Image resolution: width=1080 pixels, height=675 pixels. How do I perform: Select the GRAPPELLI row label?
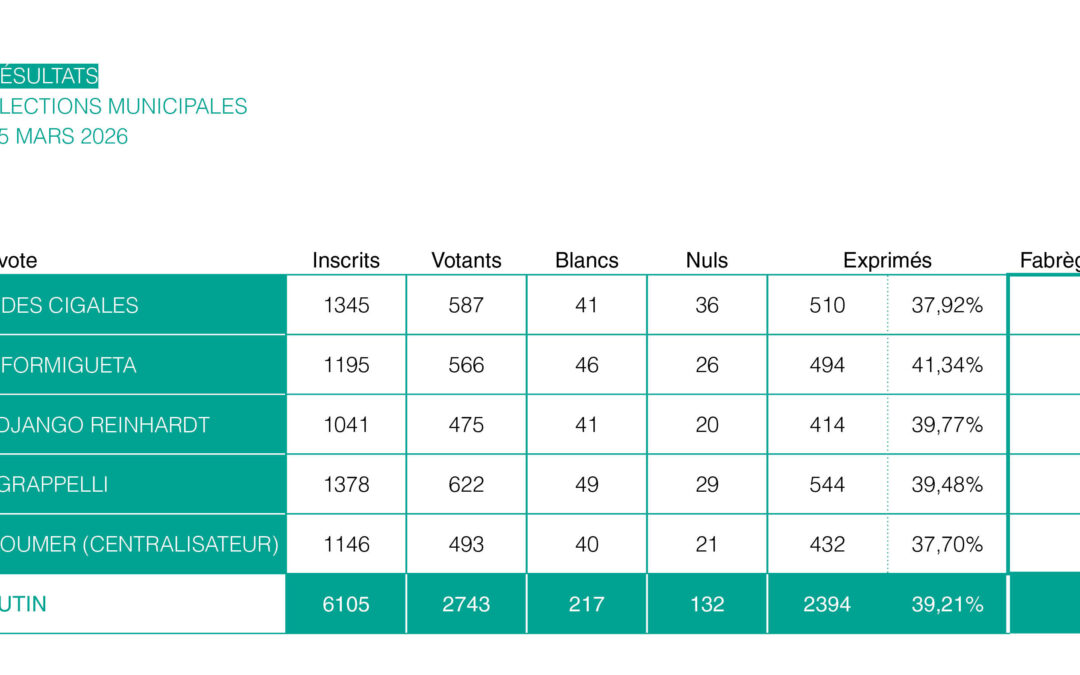pyautogui.click(x=56, y=485)
